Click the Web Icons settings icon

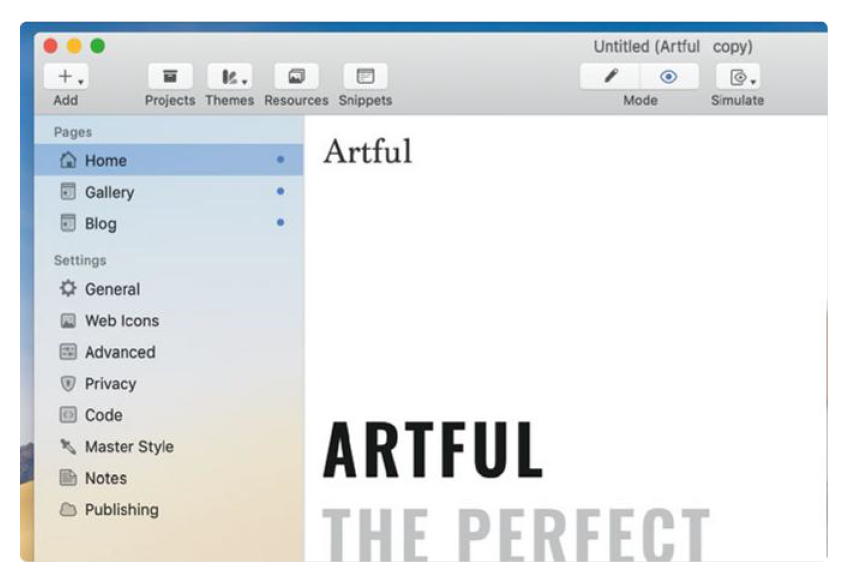pyautogui.click(x=68, y=321)
